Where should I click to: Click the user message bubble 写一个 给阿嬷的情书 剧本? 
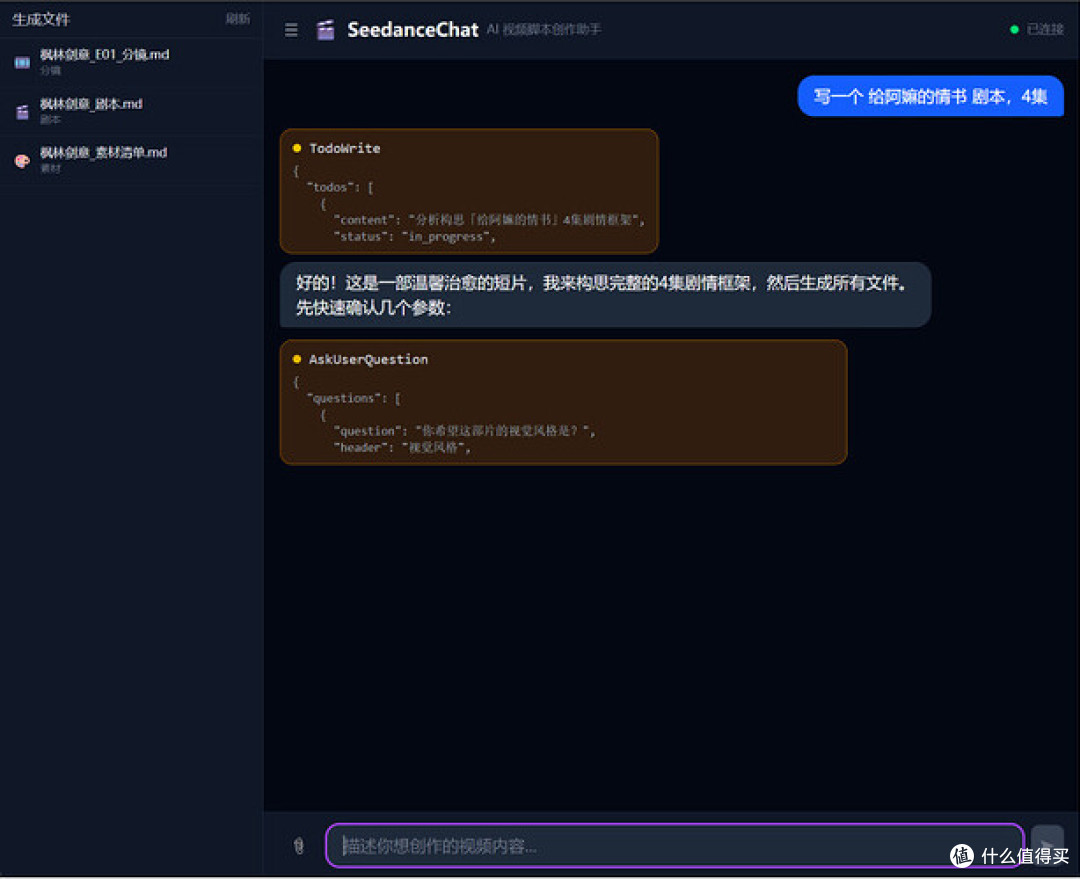[931, 96]
